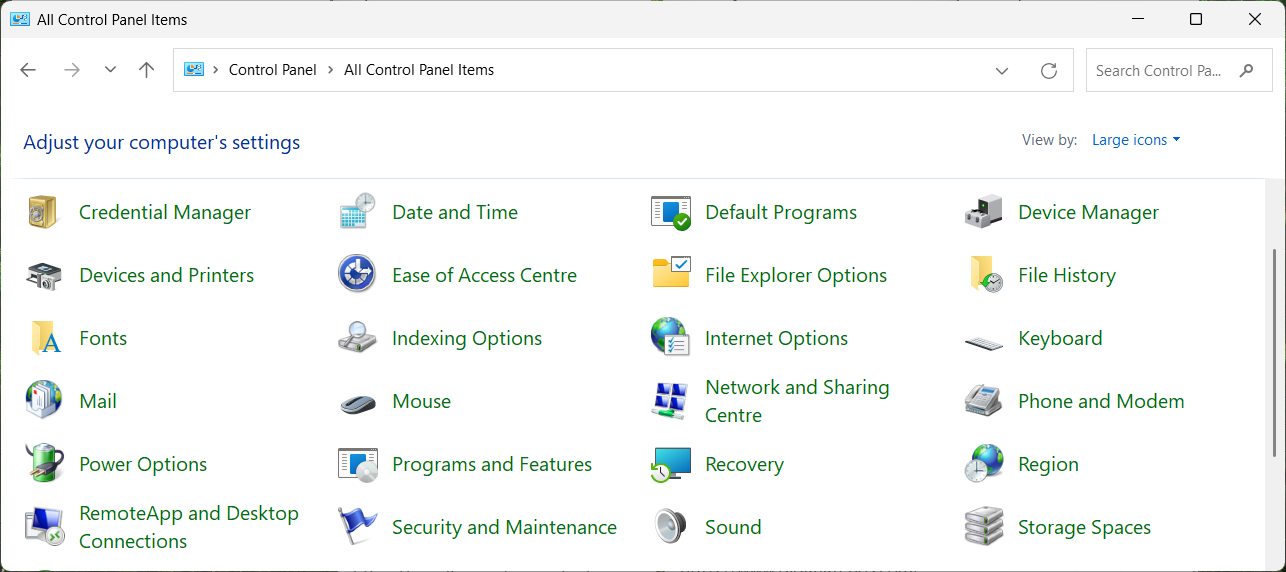
Task: Open the Programs and Features link
Action: click(492, 464)
